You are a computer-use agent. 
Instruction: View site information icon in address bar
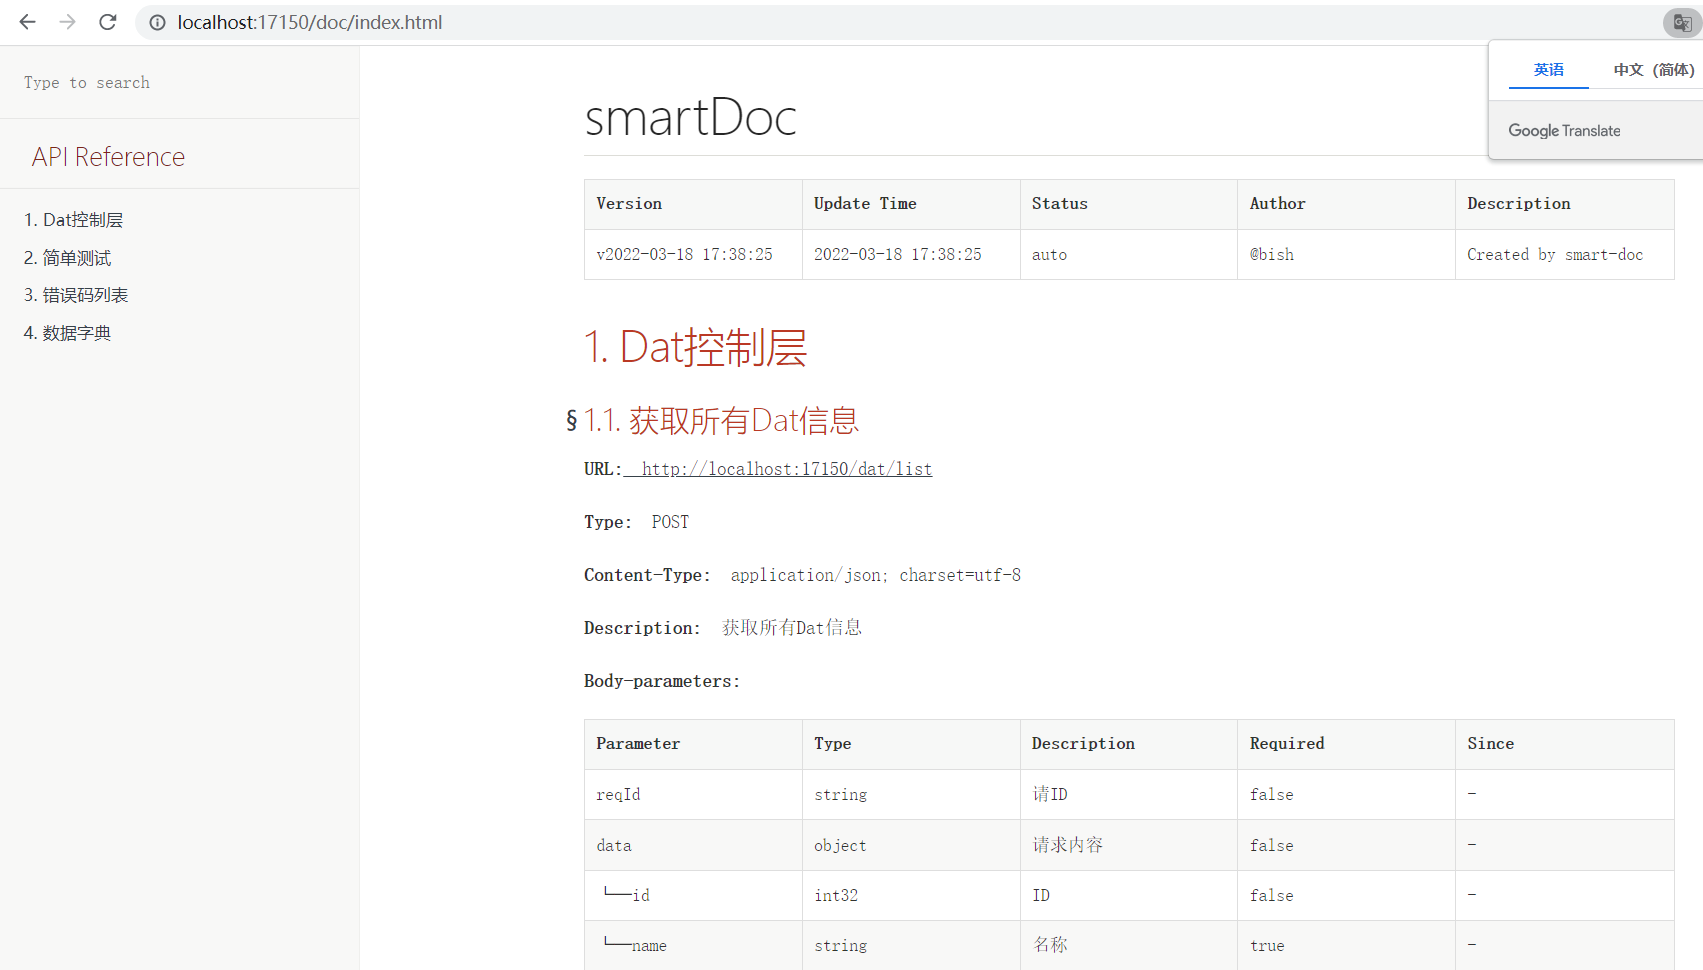[157, 22]
